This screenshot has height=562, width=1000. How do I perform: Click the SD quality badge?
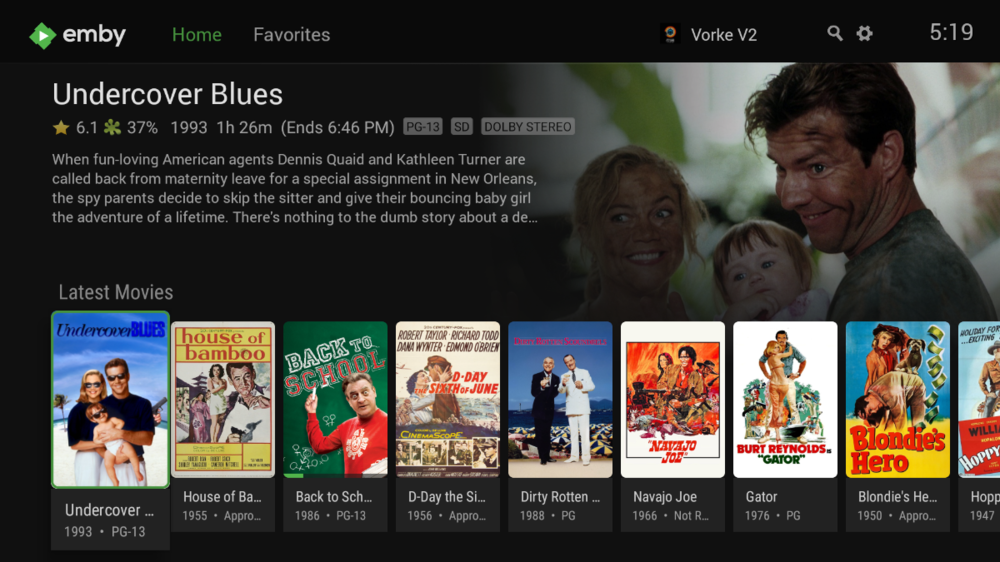pos(462,127)
